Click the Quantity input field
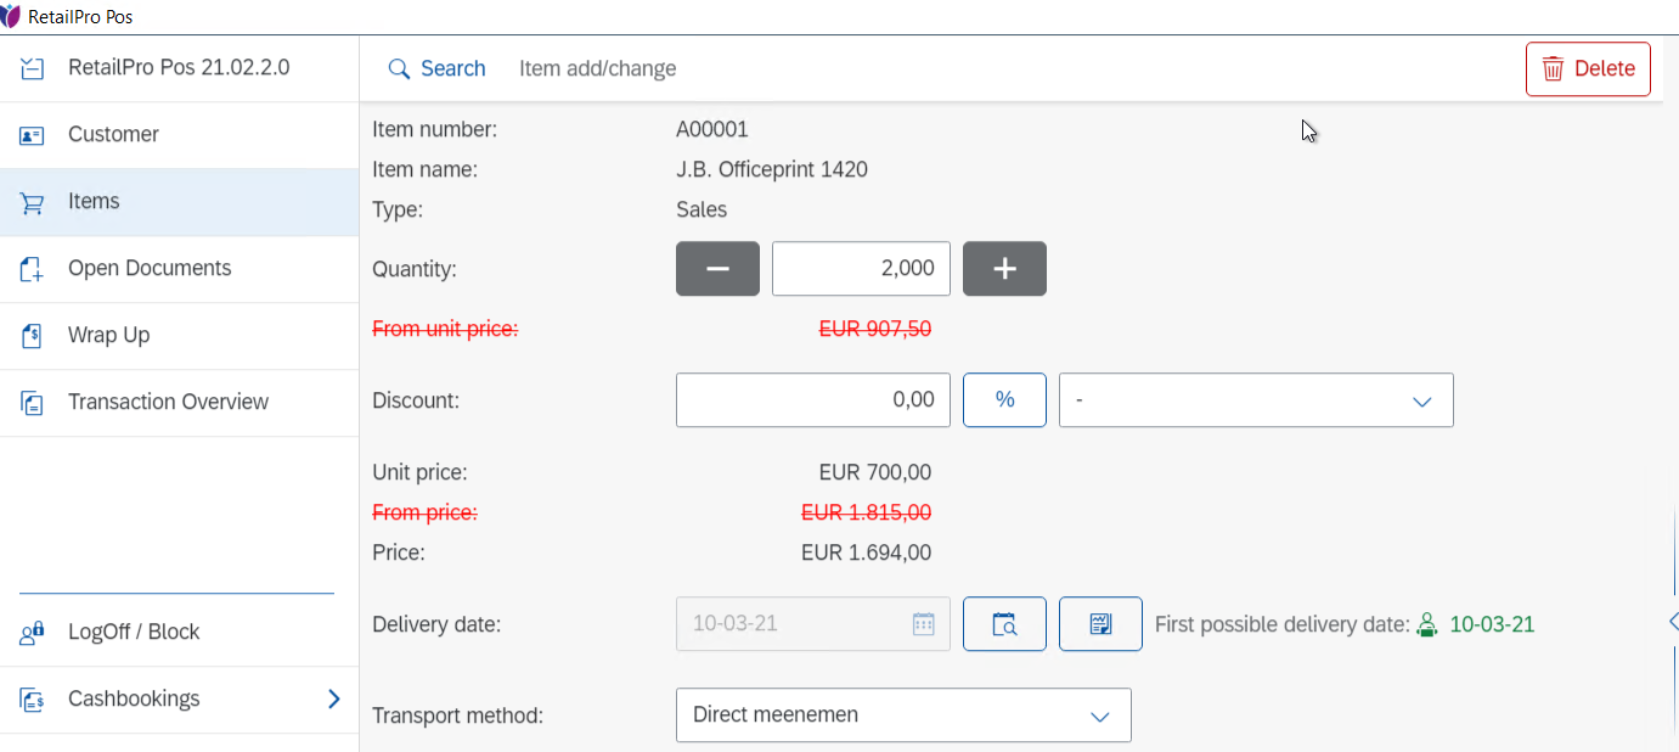 coord(860,269)
